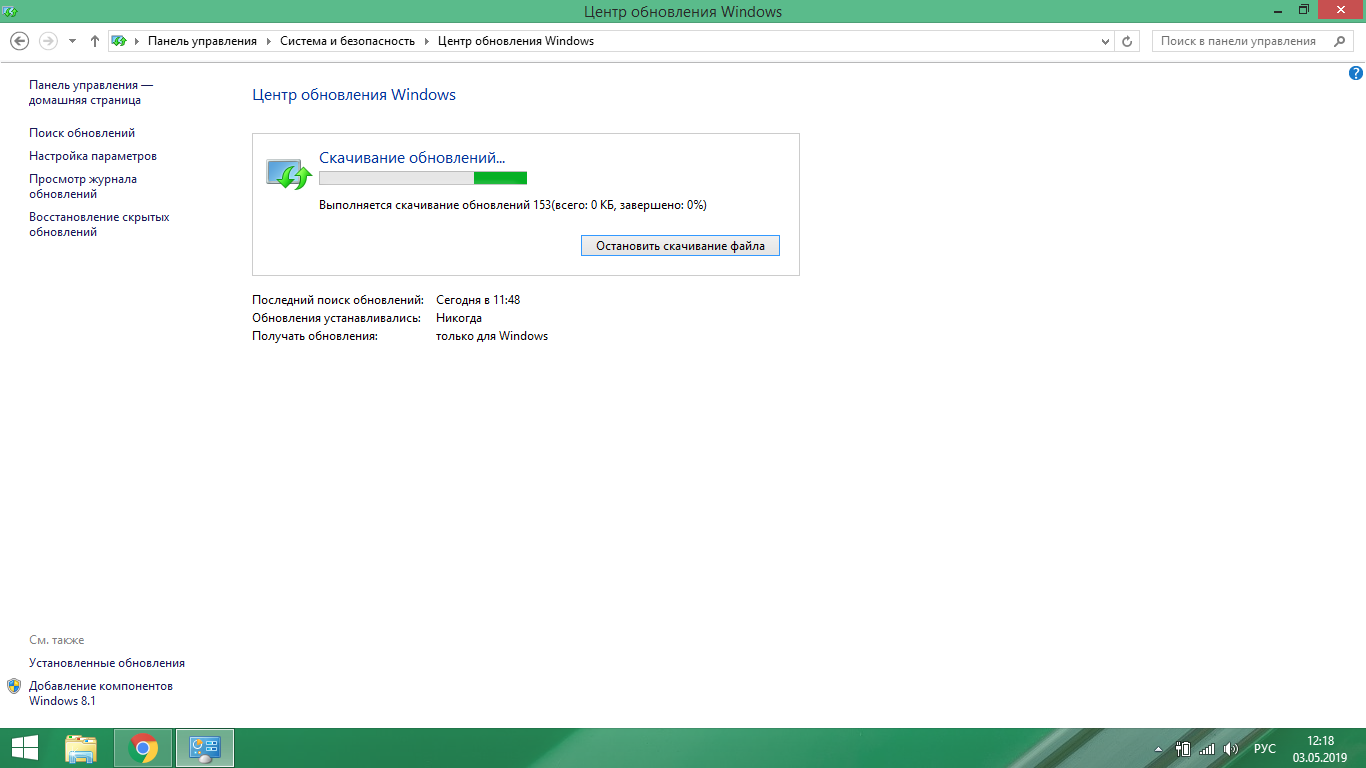
Task: Click shield icon beside 'Добавление компонентов'
Action: tap(14, 686)
